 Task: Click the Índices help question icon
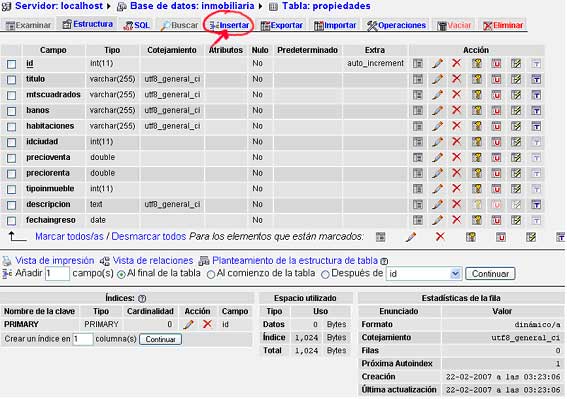pos(142,299)
